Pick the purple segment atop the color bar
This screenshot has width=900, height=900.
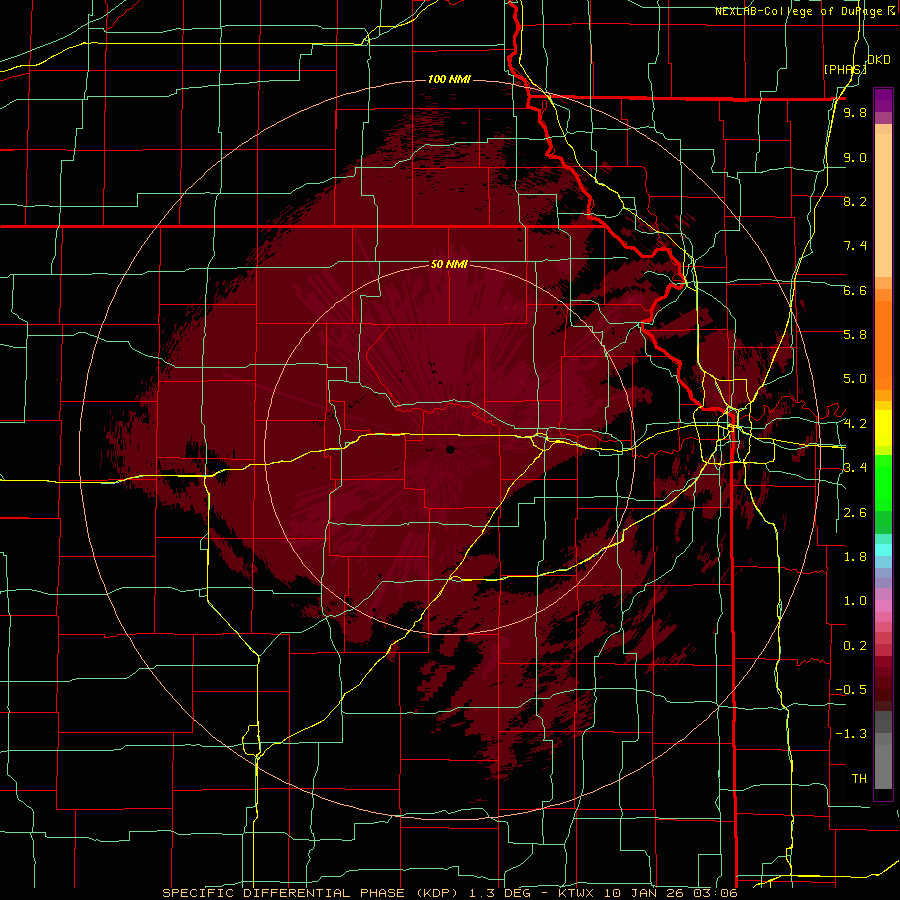click(x=883, y=100)
